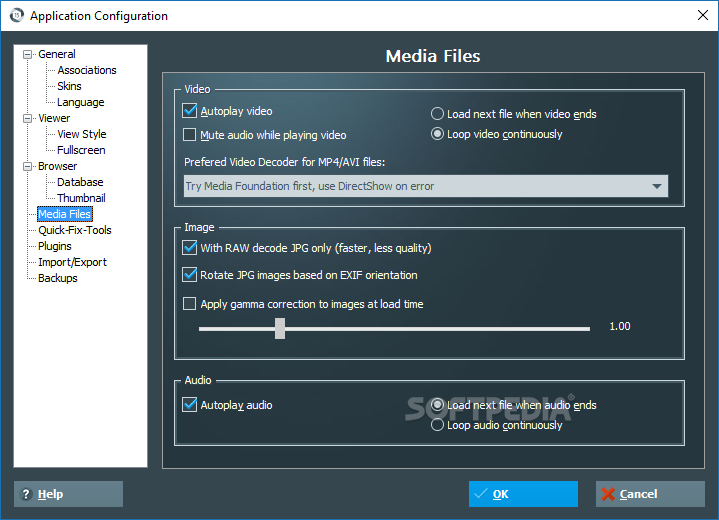
Task: Open the Import/Export settings page
Action: pyautogui.click(x=72, y=262)
